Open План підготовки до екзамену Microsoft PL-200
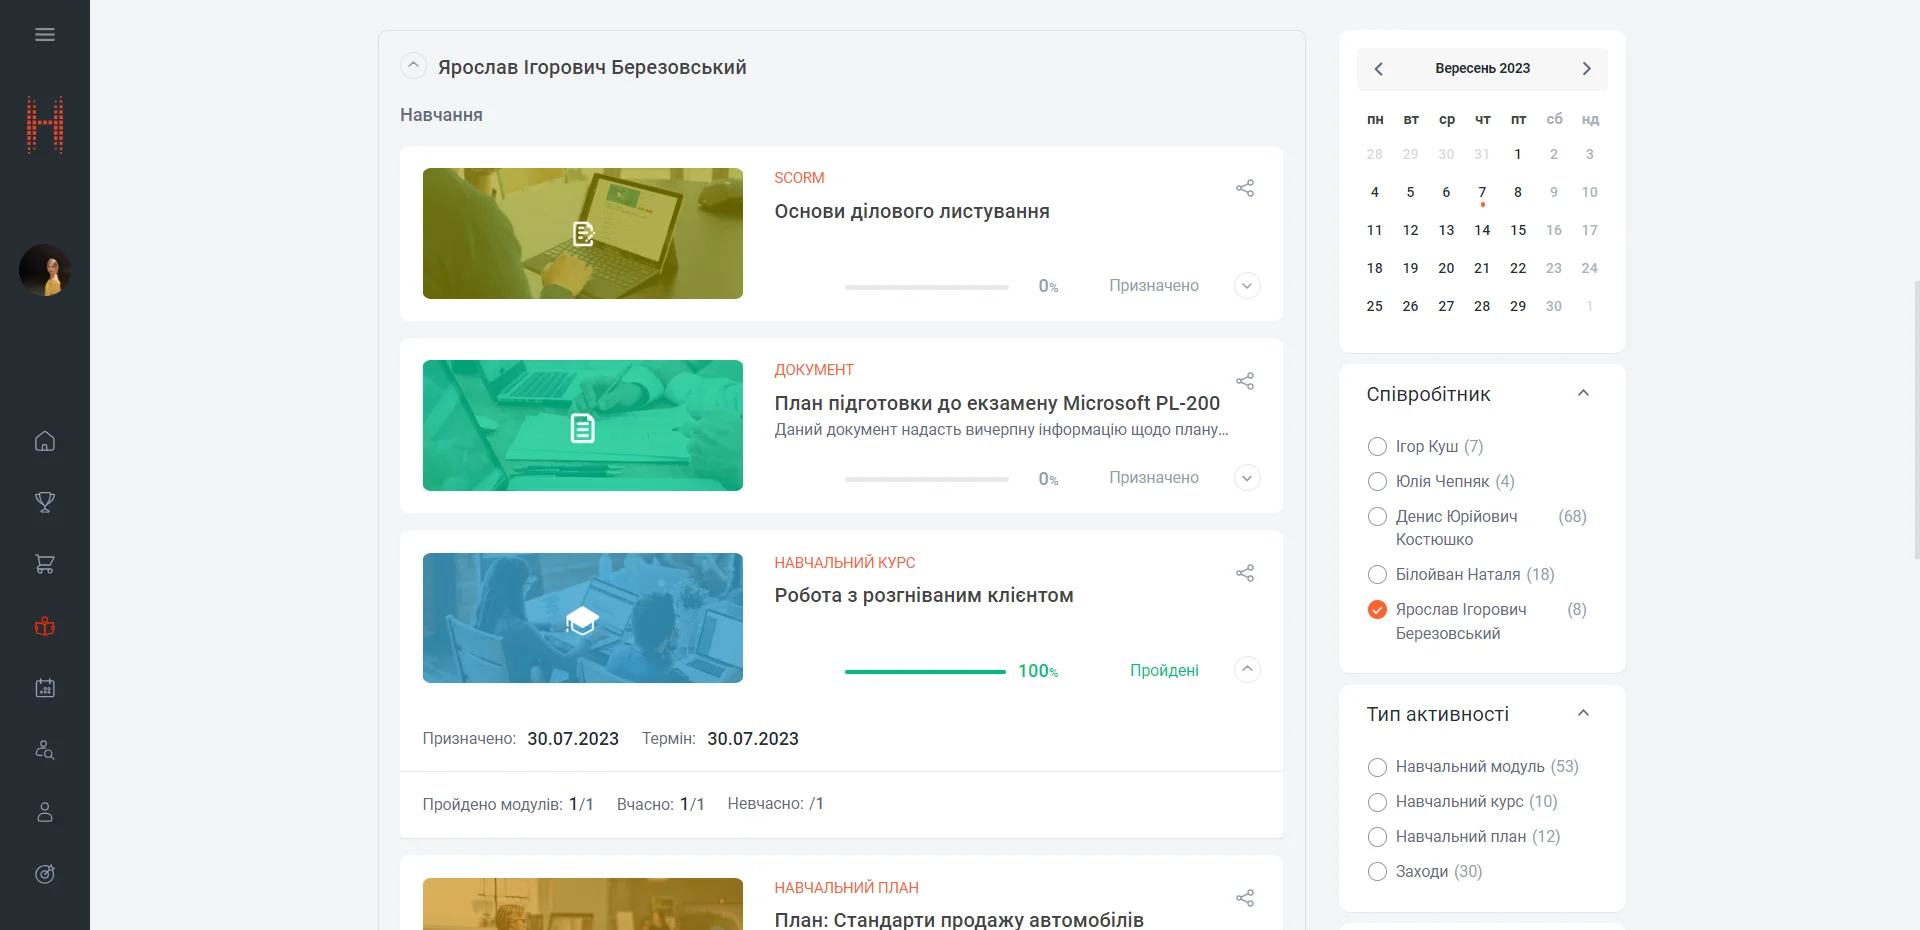1920x930 pixels. [996, 403]
